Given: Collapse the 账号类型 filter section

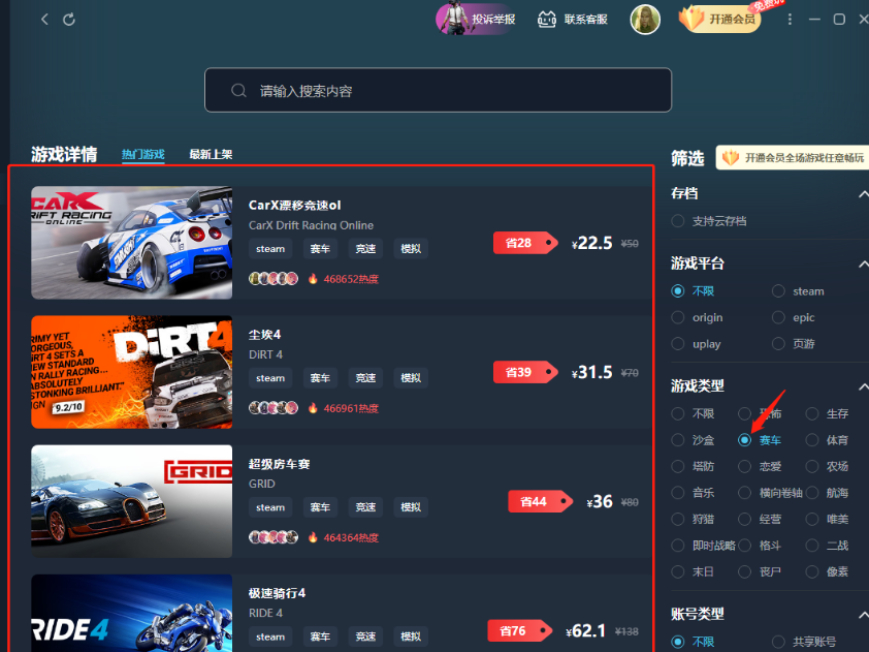Looking at the screenshot, I should [863, 615].
